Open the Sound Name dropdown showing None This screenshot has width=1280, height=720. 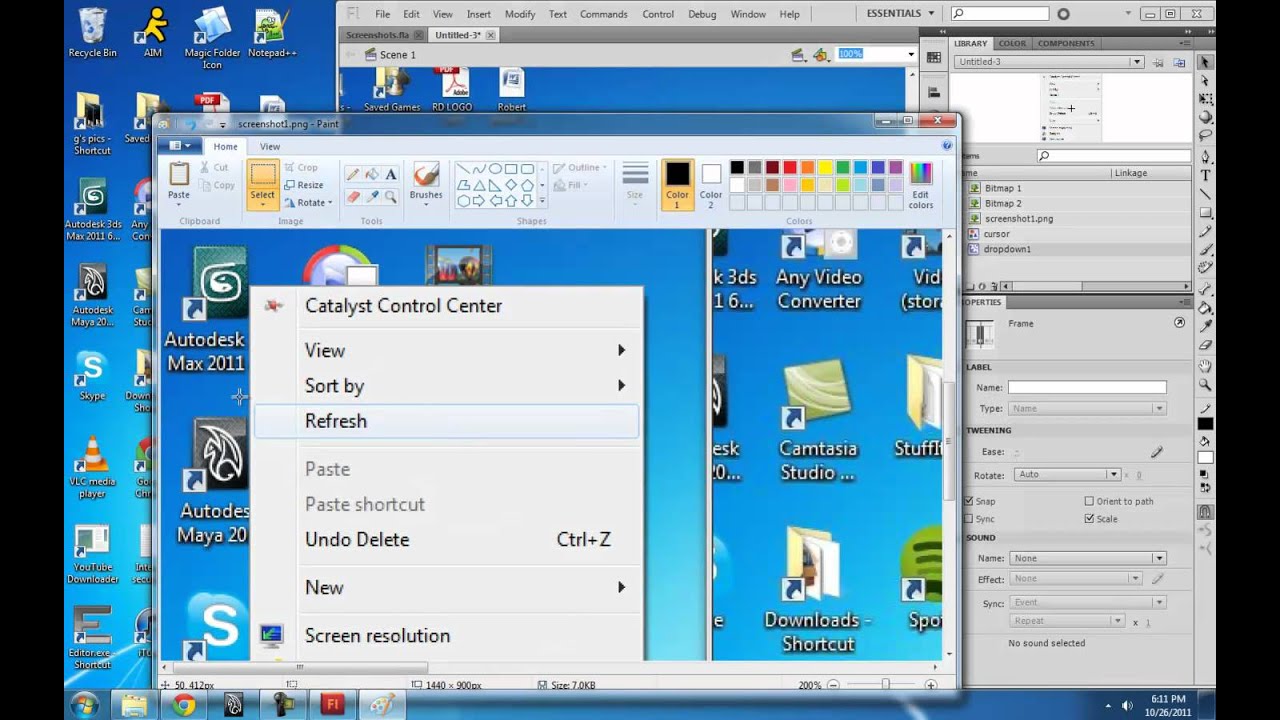point(1087,558)
